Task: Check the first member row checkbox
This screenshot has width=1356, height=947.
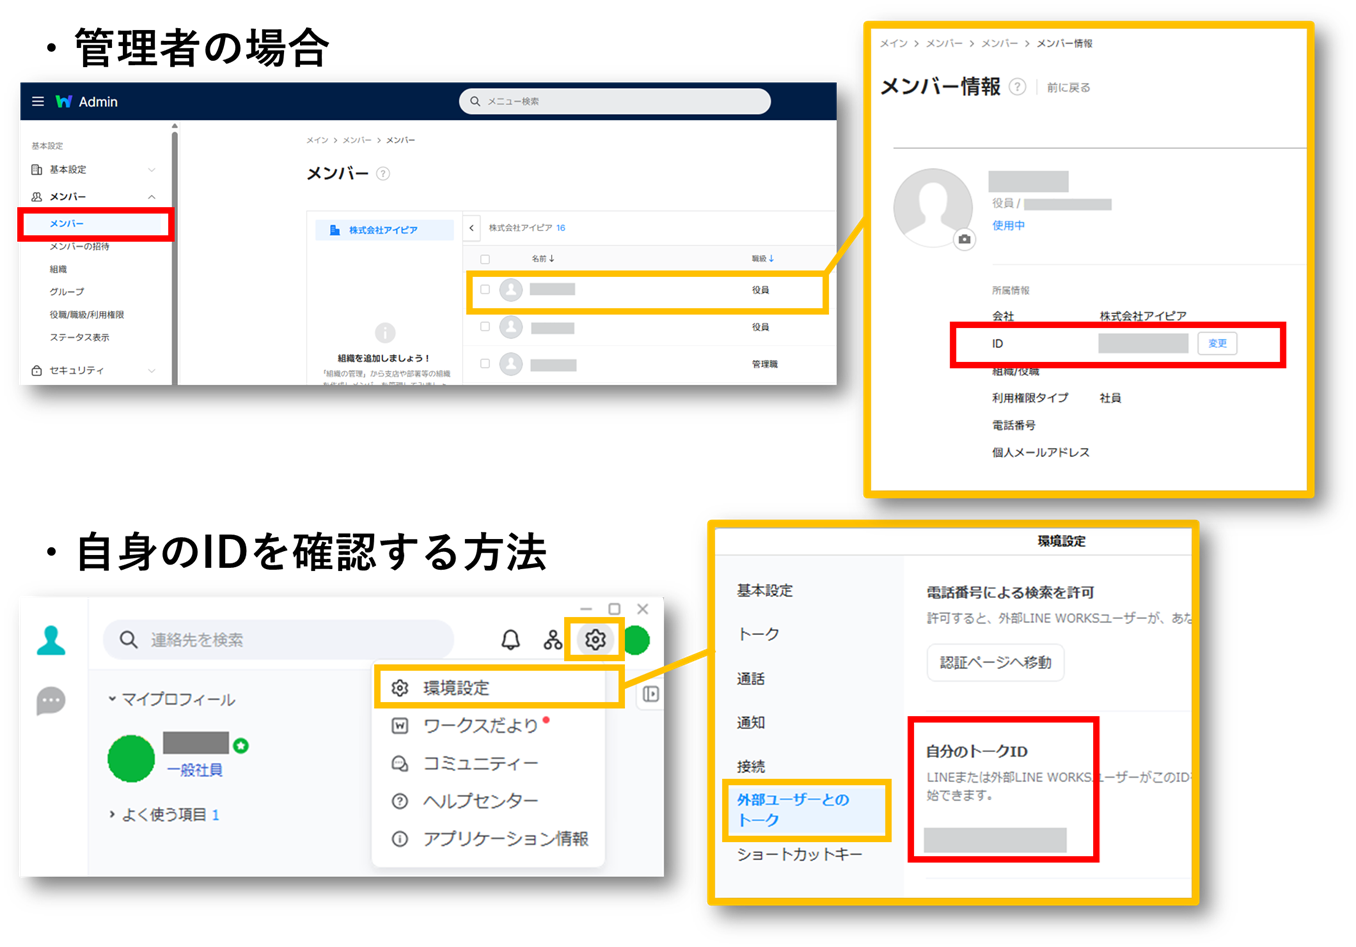Action: coord(485,290)
